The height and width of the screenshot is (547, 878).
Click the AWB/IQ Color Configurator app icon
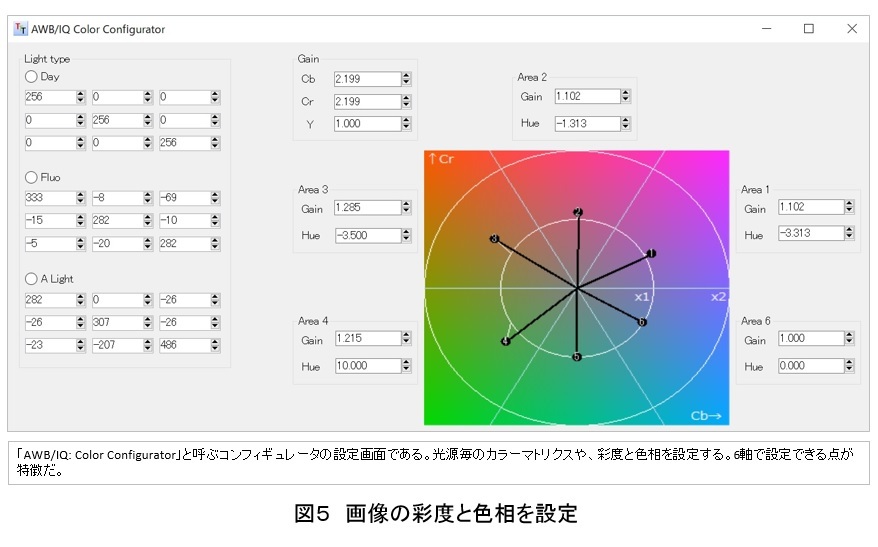point(20,29)
